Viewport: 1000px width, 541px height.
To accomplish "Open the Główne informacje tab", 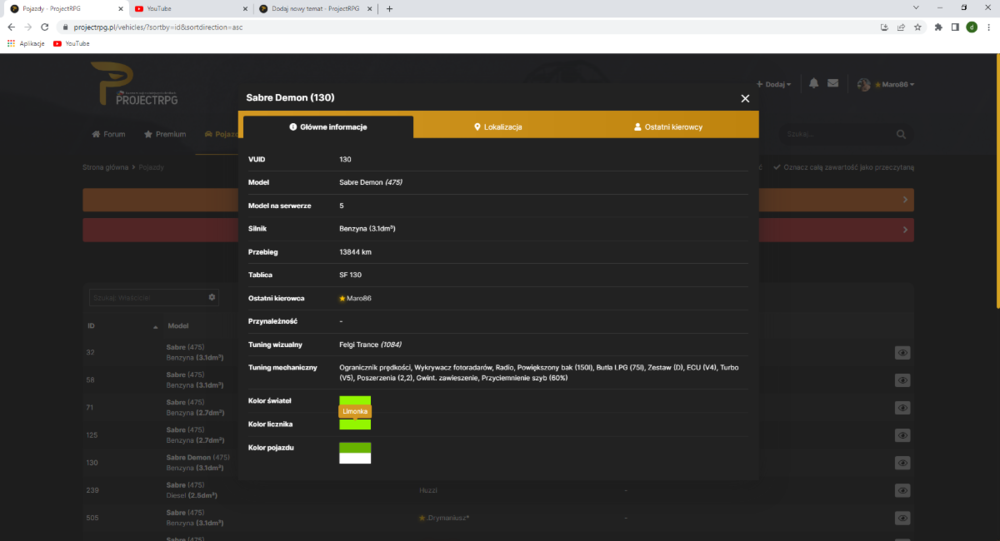I will tap(328, 127).
